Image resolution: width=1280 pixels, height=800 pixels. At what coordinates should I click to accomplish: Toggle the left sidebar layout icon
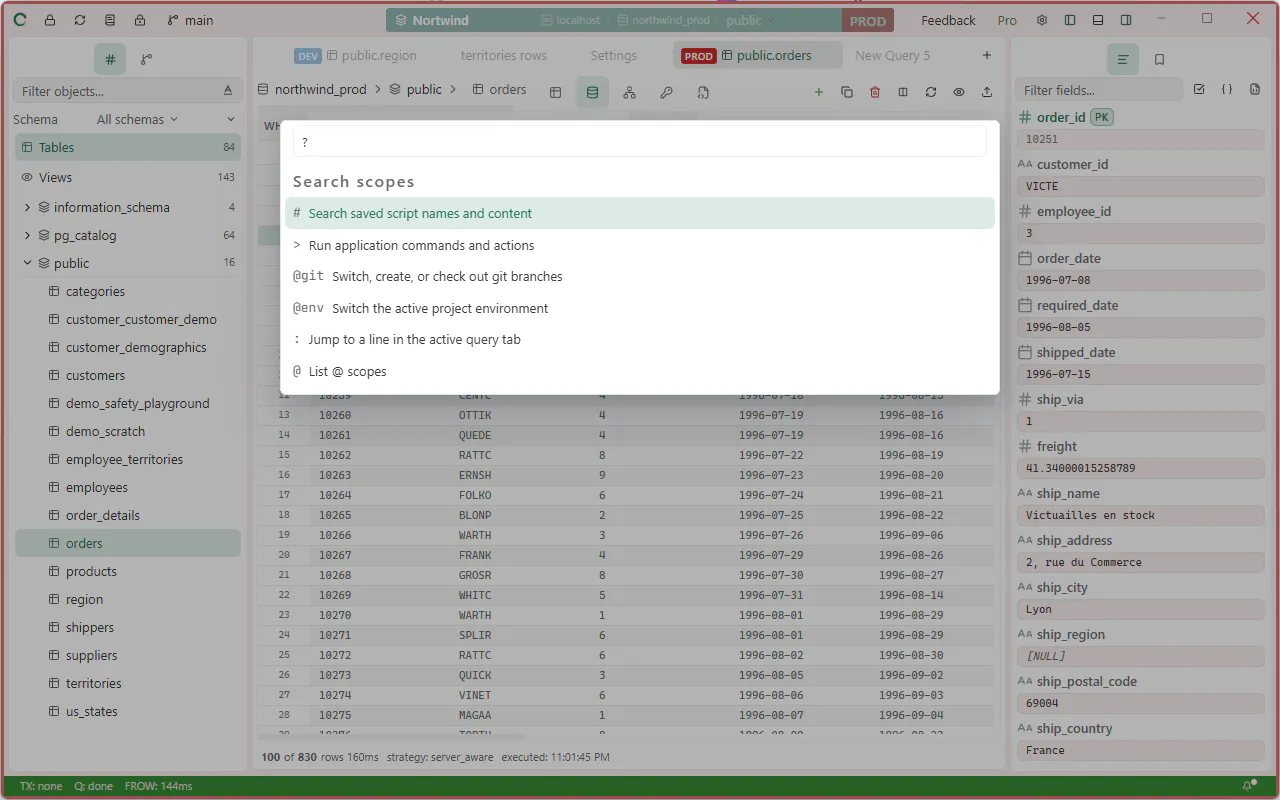coord(1070,20)
